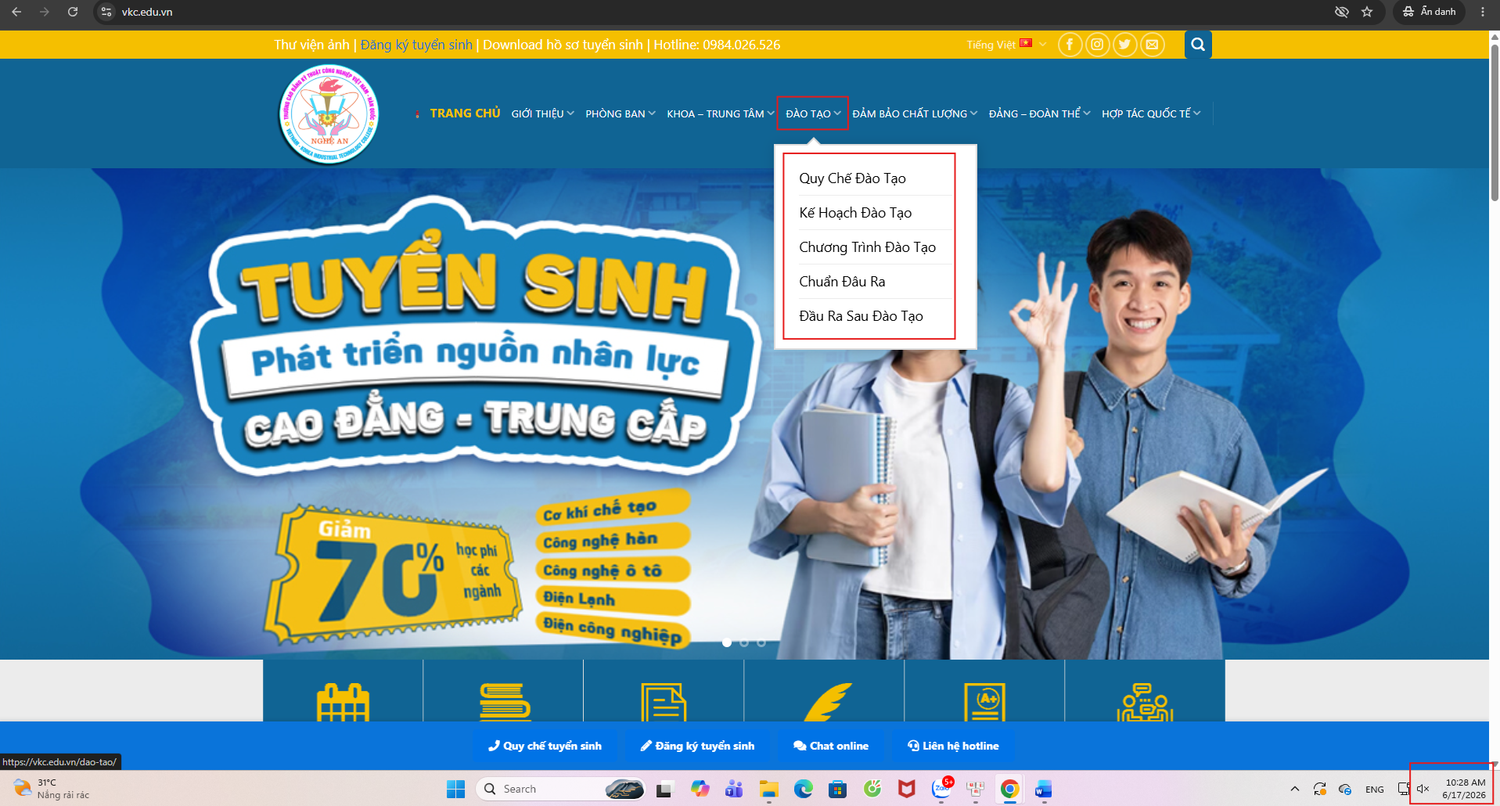The image size is (1500, 806).
Task: Open the weather widget showing 31°C
Action: tap(52, 789)
